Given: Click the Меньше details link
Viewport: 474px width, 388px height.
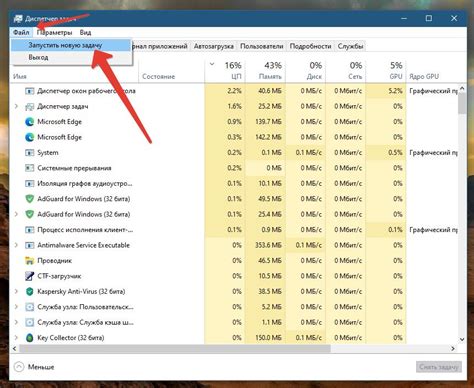Looking at the screenshot, I should click(x=41, y=367).
